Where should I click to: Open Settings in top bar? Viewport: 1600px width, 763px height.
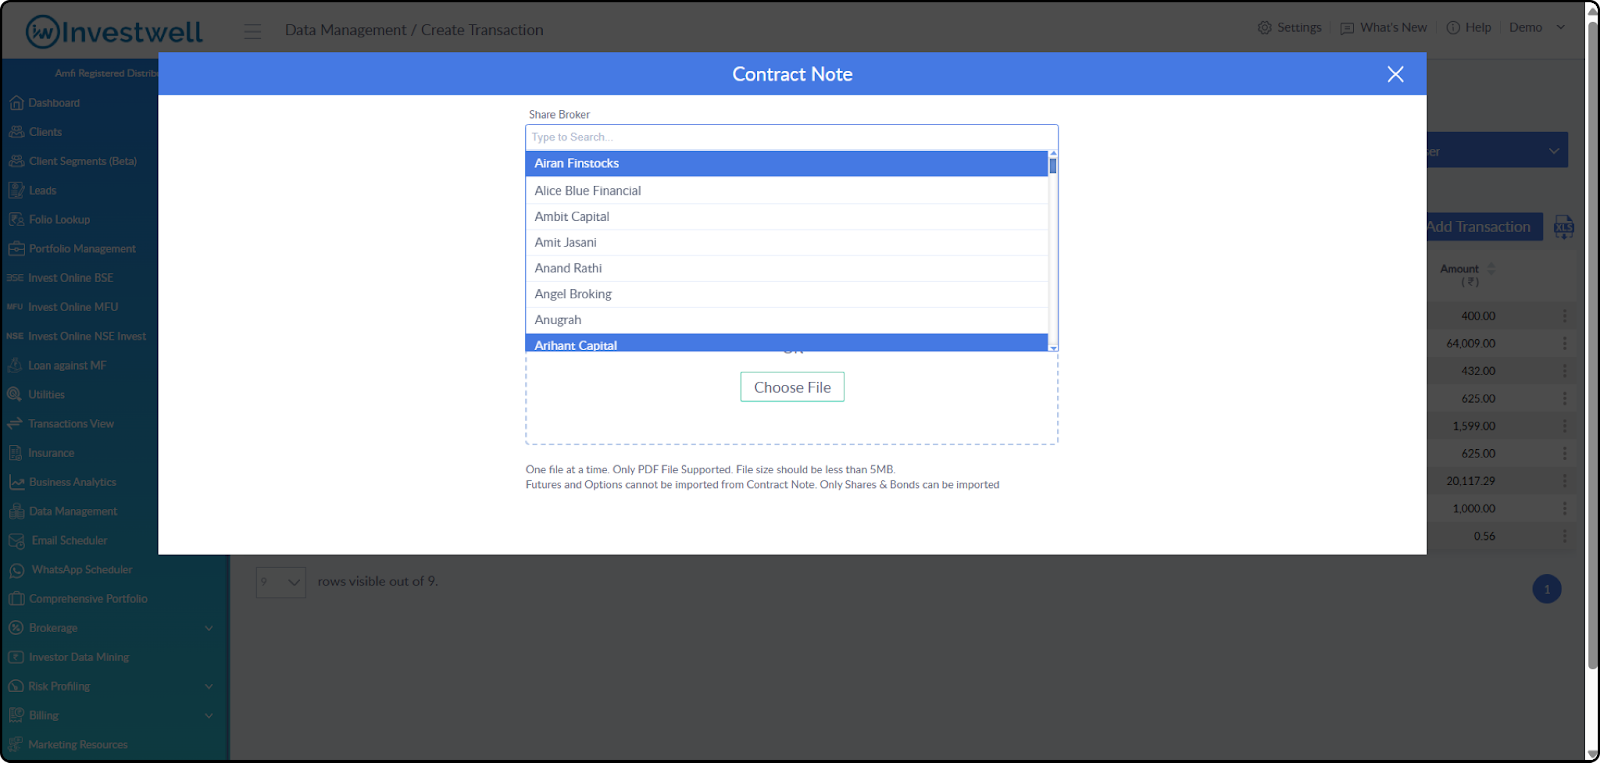[1289, 28]
